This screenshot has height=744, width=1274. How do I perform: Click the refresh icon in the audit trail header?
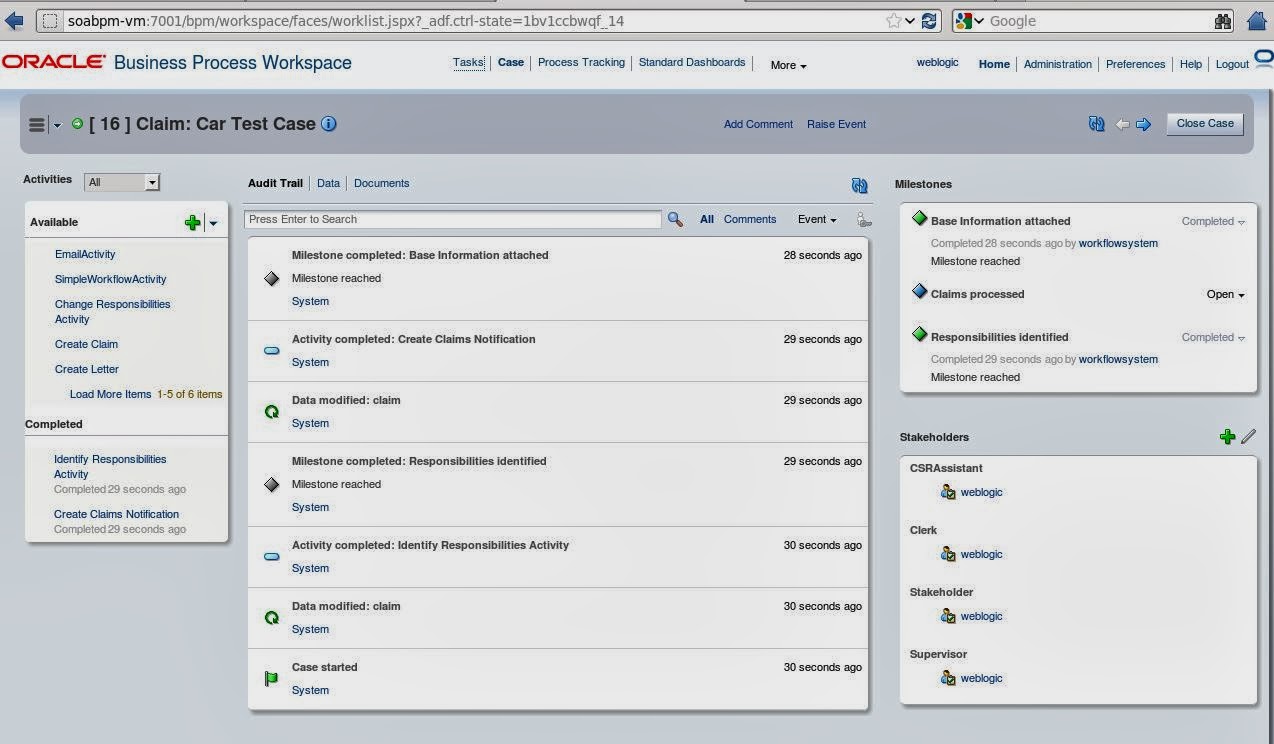859,185
